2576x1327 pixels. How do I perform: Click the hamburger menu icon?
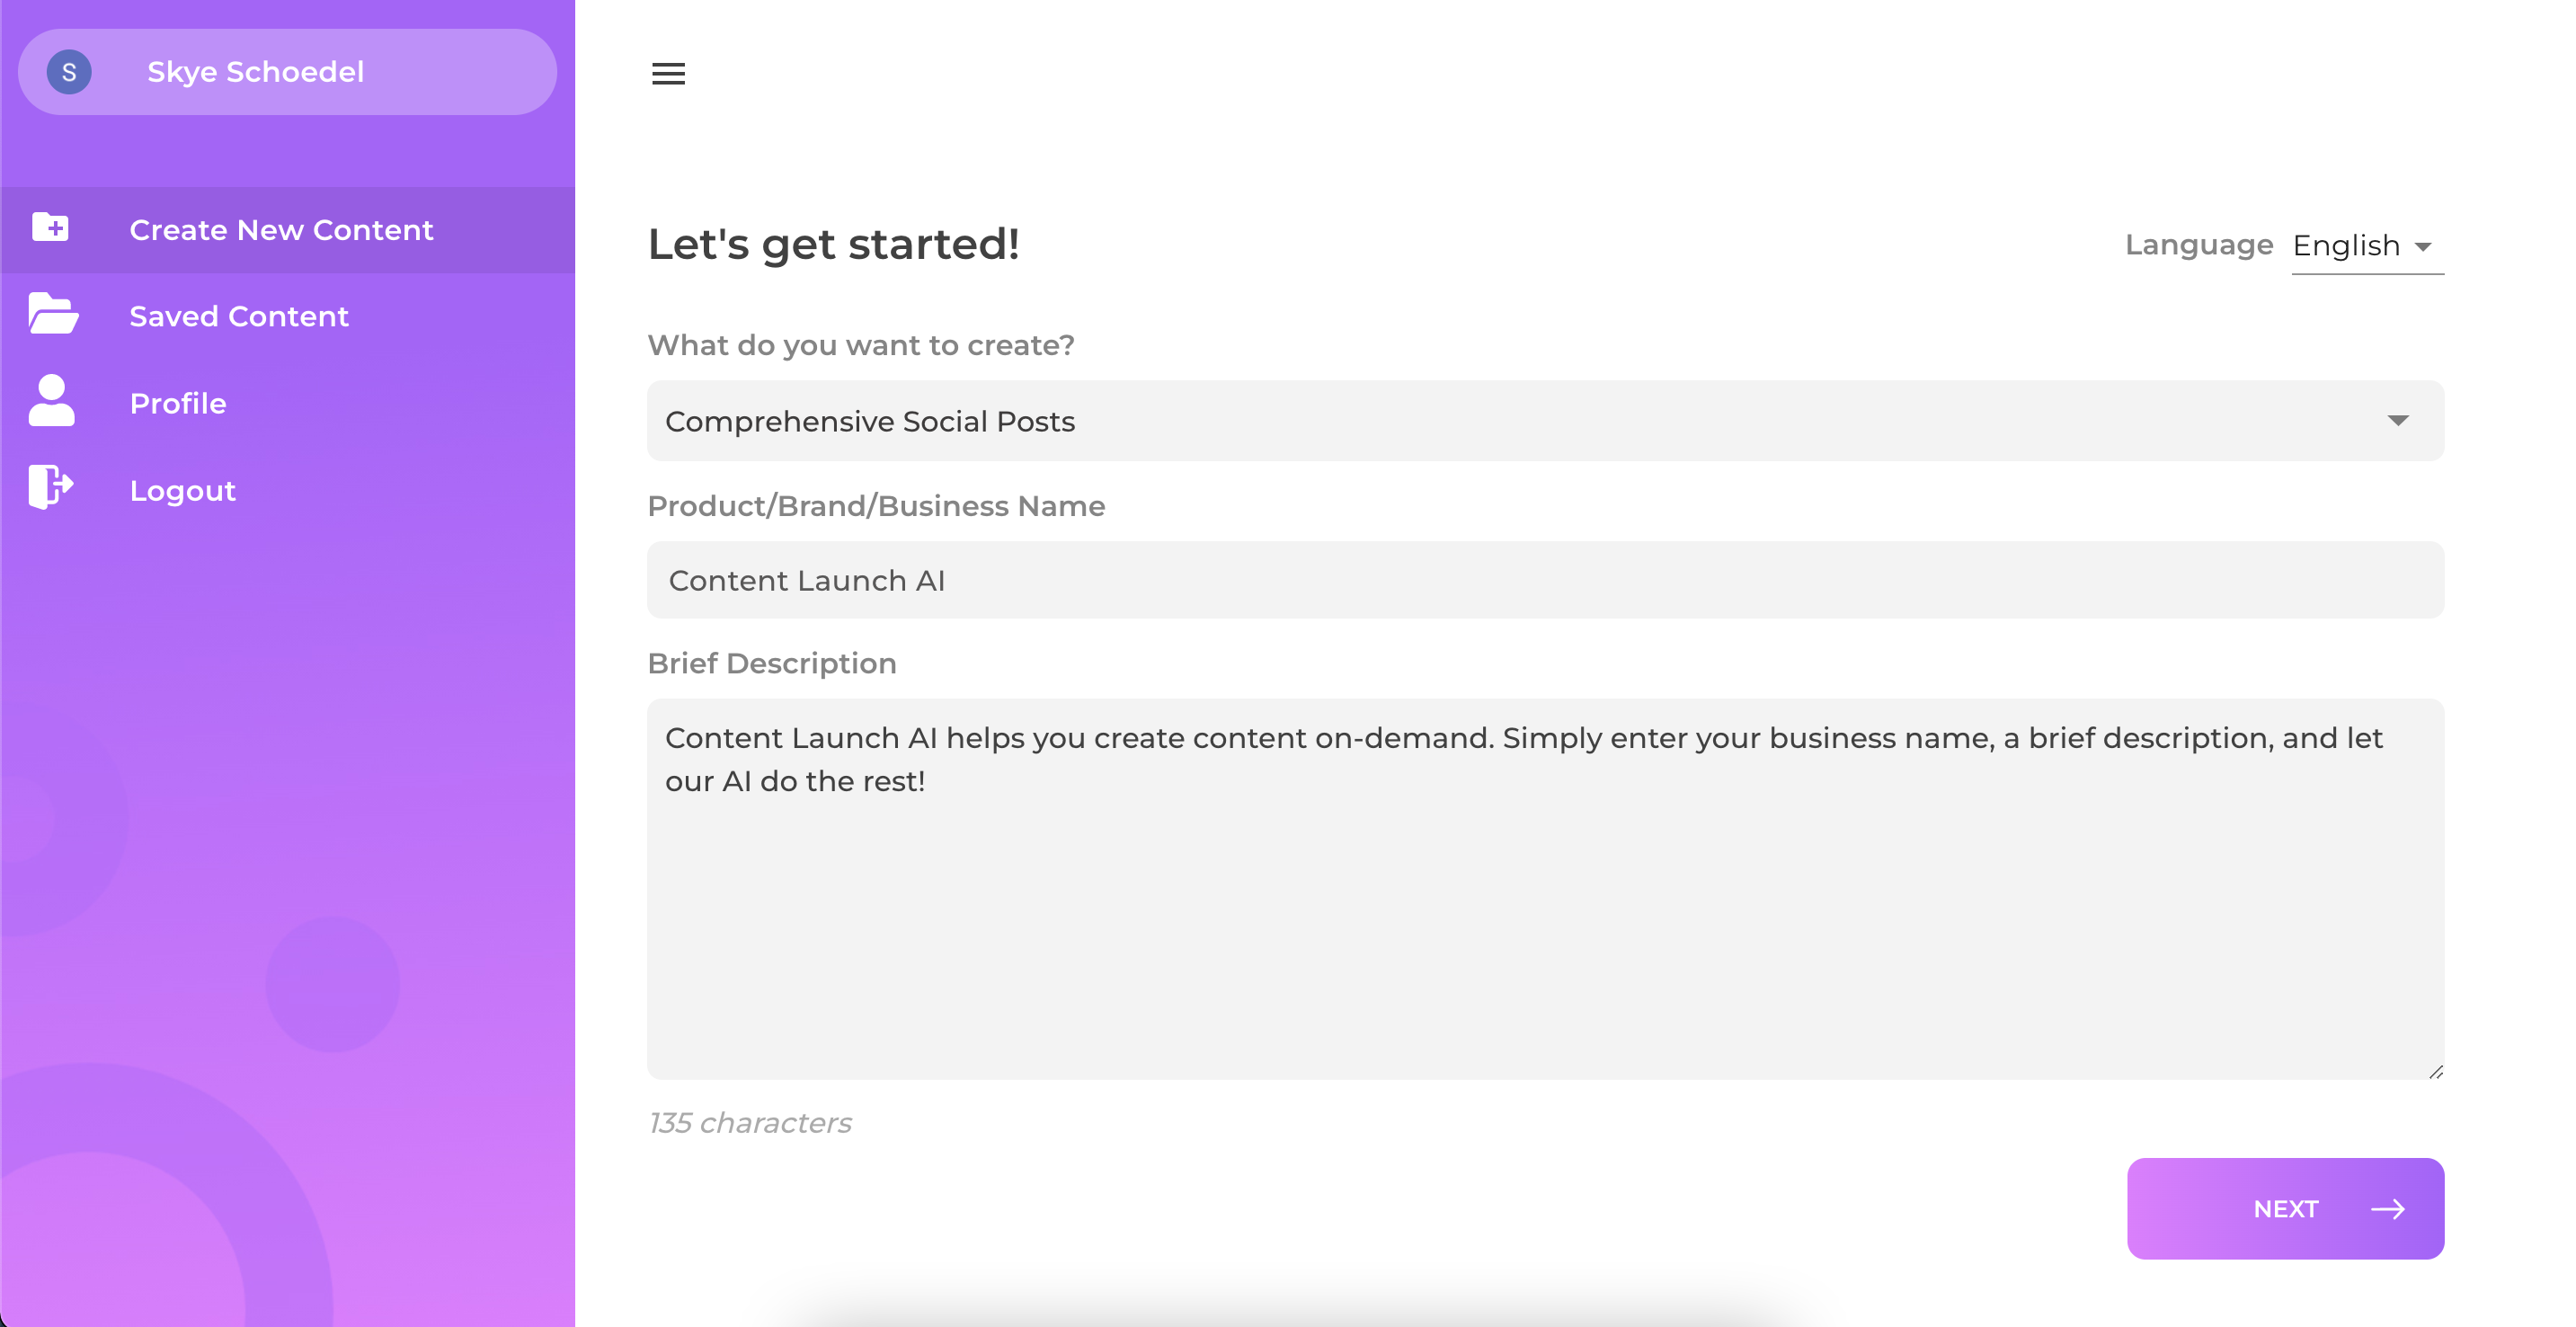(x=668, y=73)
